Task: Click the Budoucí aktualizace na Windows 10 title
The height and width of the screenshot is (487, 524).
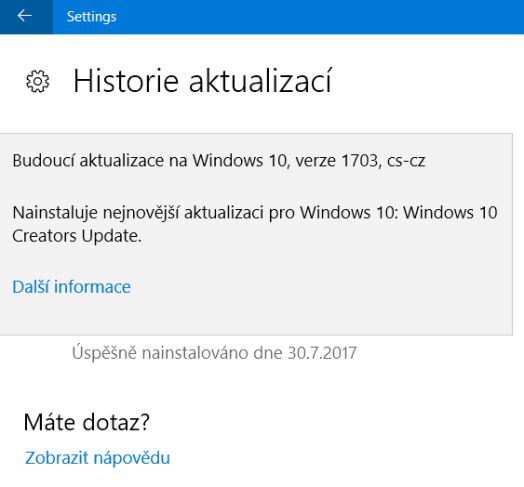Action: click(x=219, y=161)
